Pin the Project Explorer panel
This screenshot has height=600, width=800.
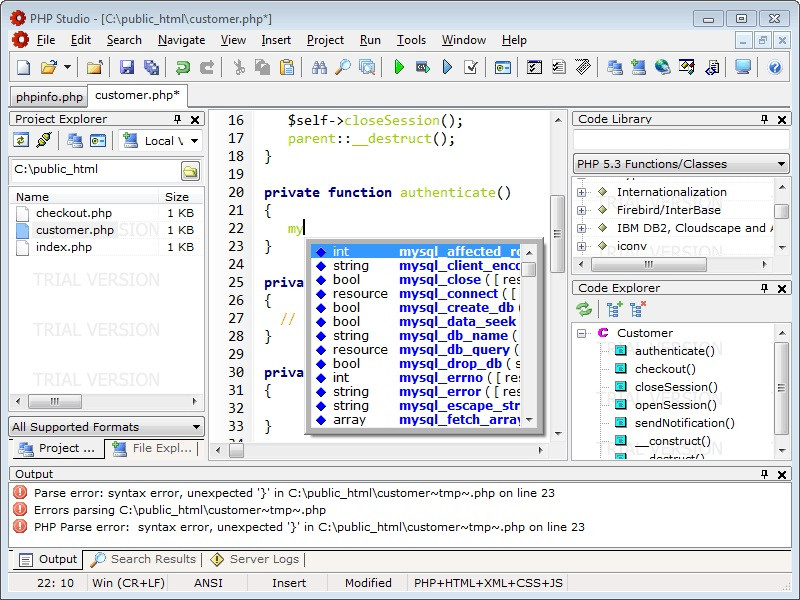click(178, 119)
